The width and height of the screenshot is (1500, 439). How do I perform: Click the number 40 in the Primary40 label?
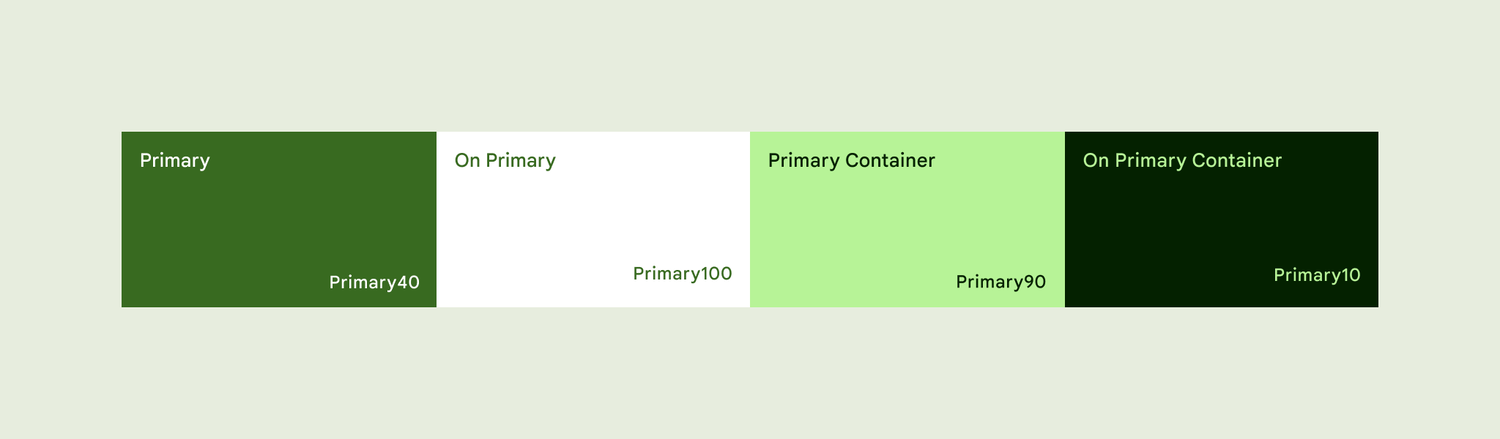pyautogui.click(x=408, y=283)
